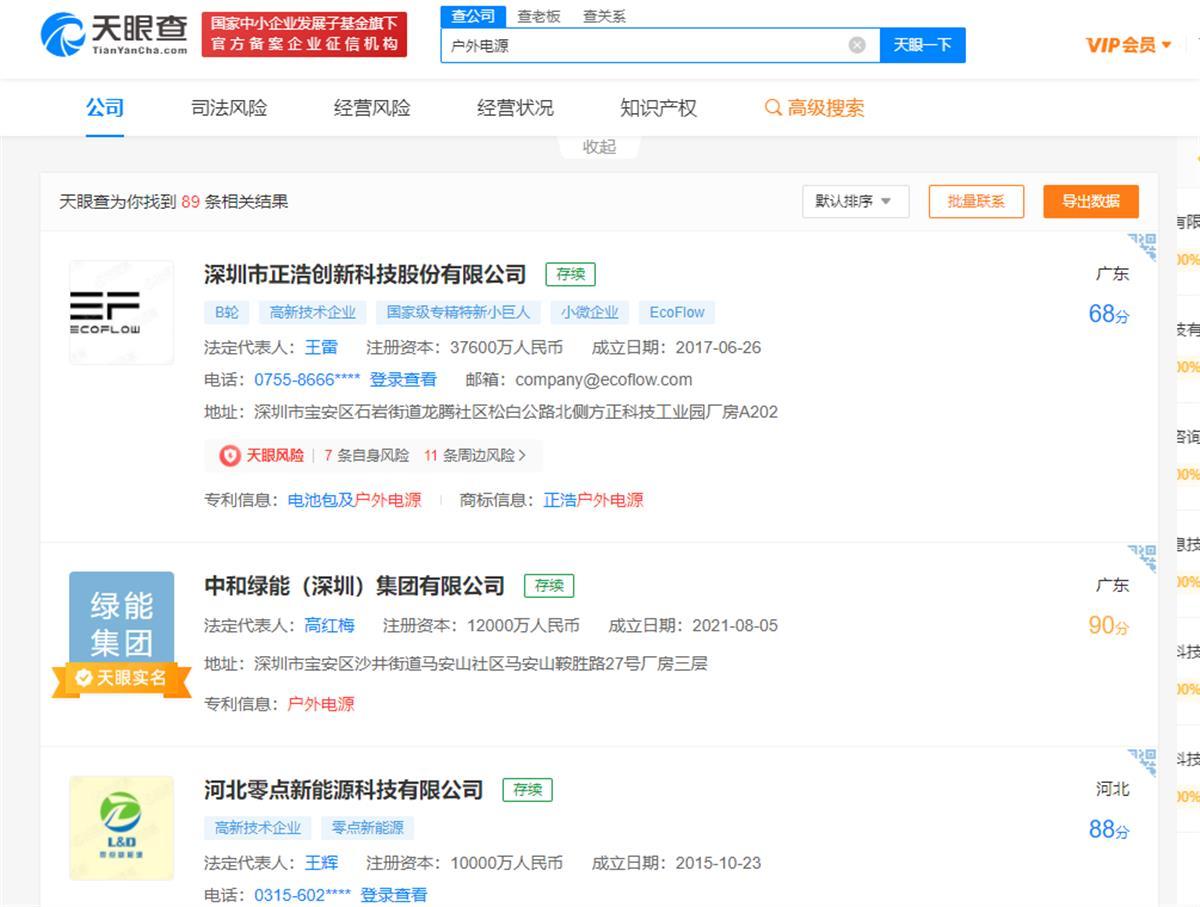The width and height of the screenshot is (1200, 907).
Task: Click the 68分 score
Action: 1109,314
